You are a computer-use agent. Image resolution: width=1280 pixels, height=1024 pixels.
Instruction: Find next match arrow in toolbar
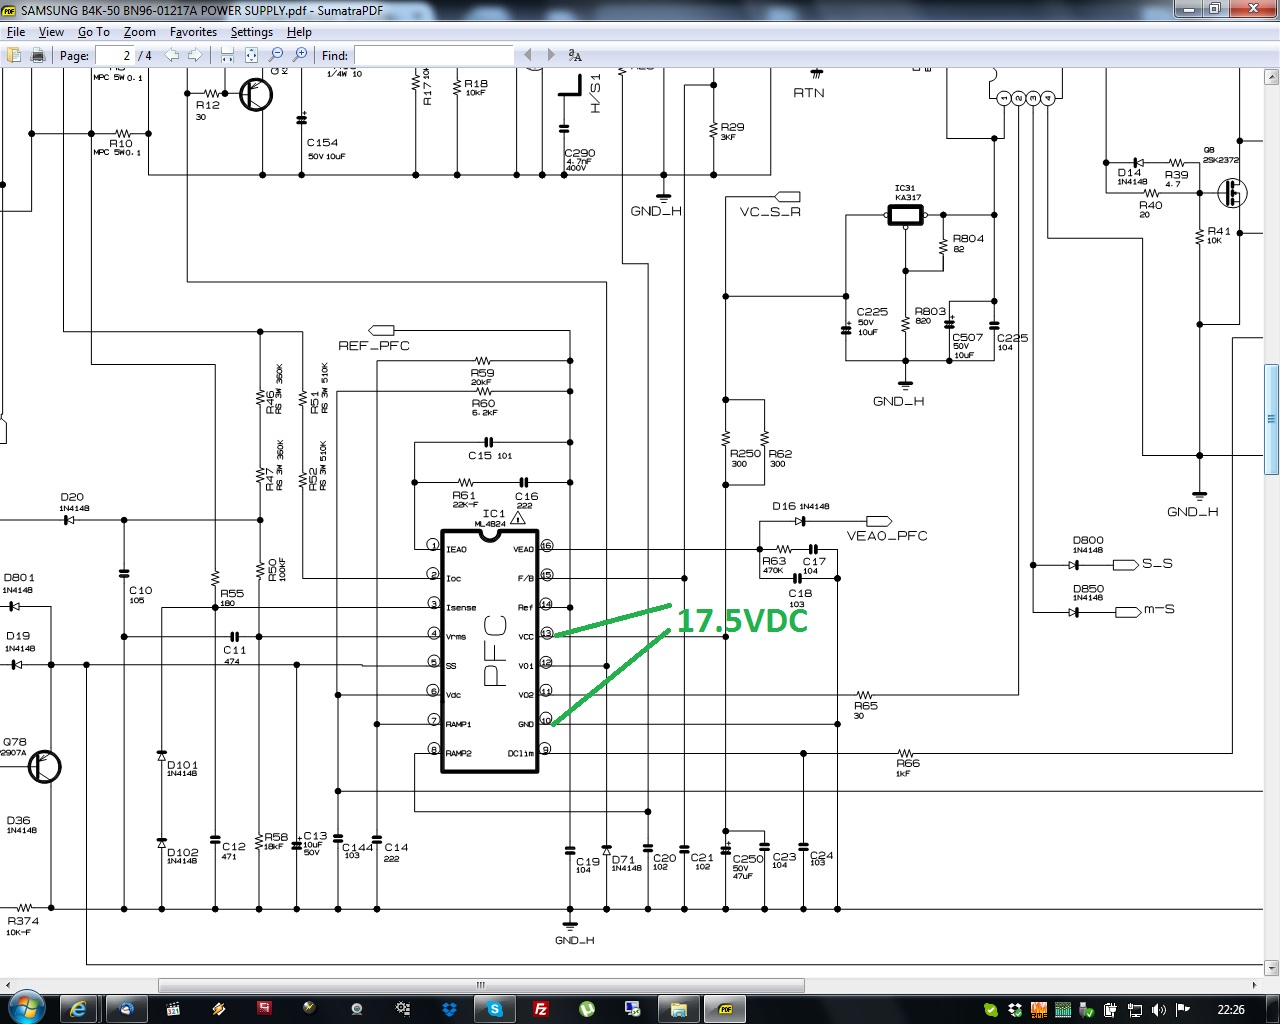click(x=551, y=55)
